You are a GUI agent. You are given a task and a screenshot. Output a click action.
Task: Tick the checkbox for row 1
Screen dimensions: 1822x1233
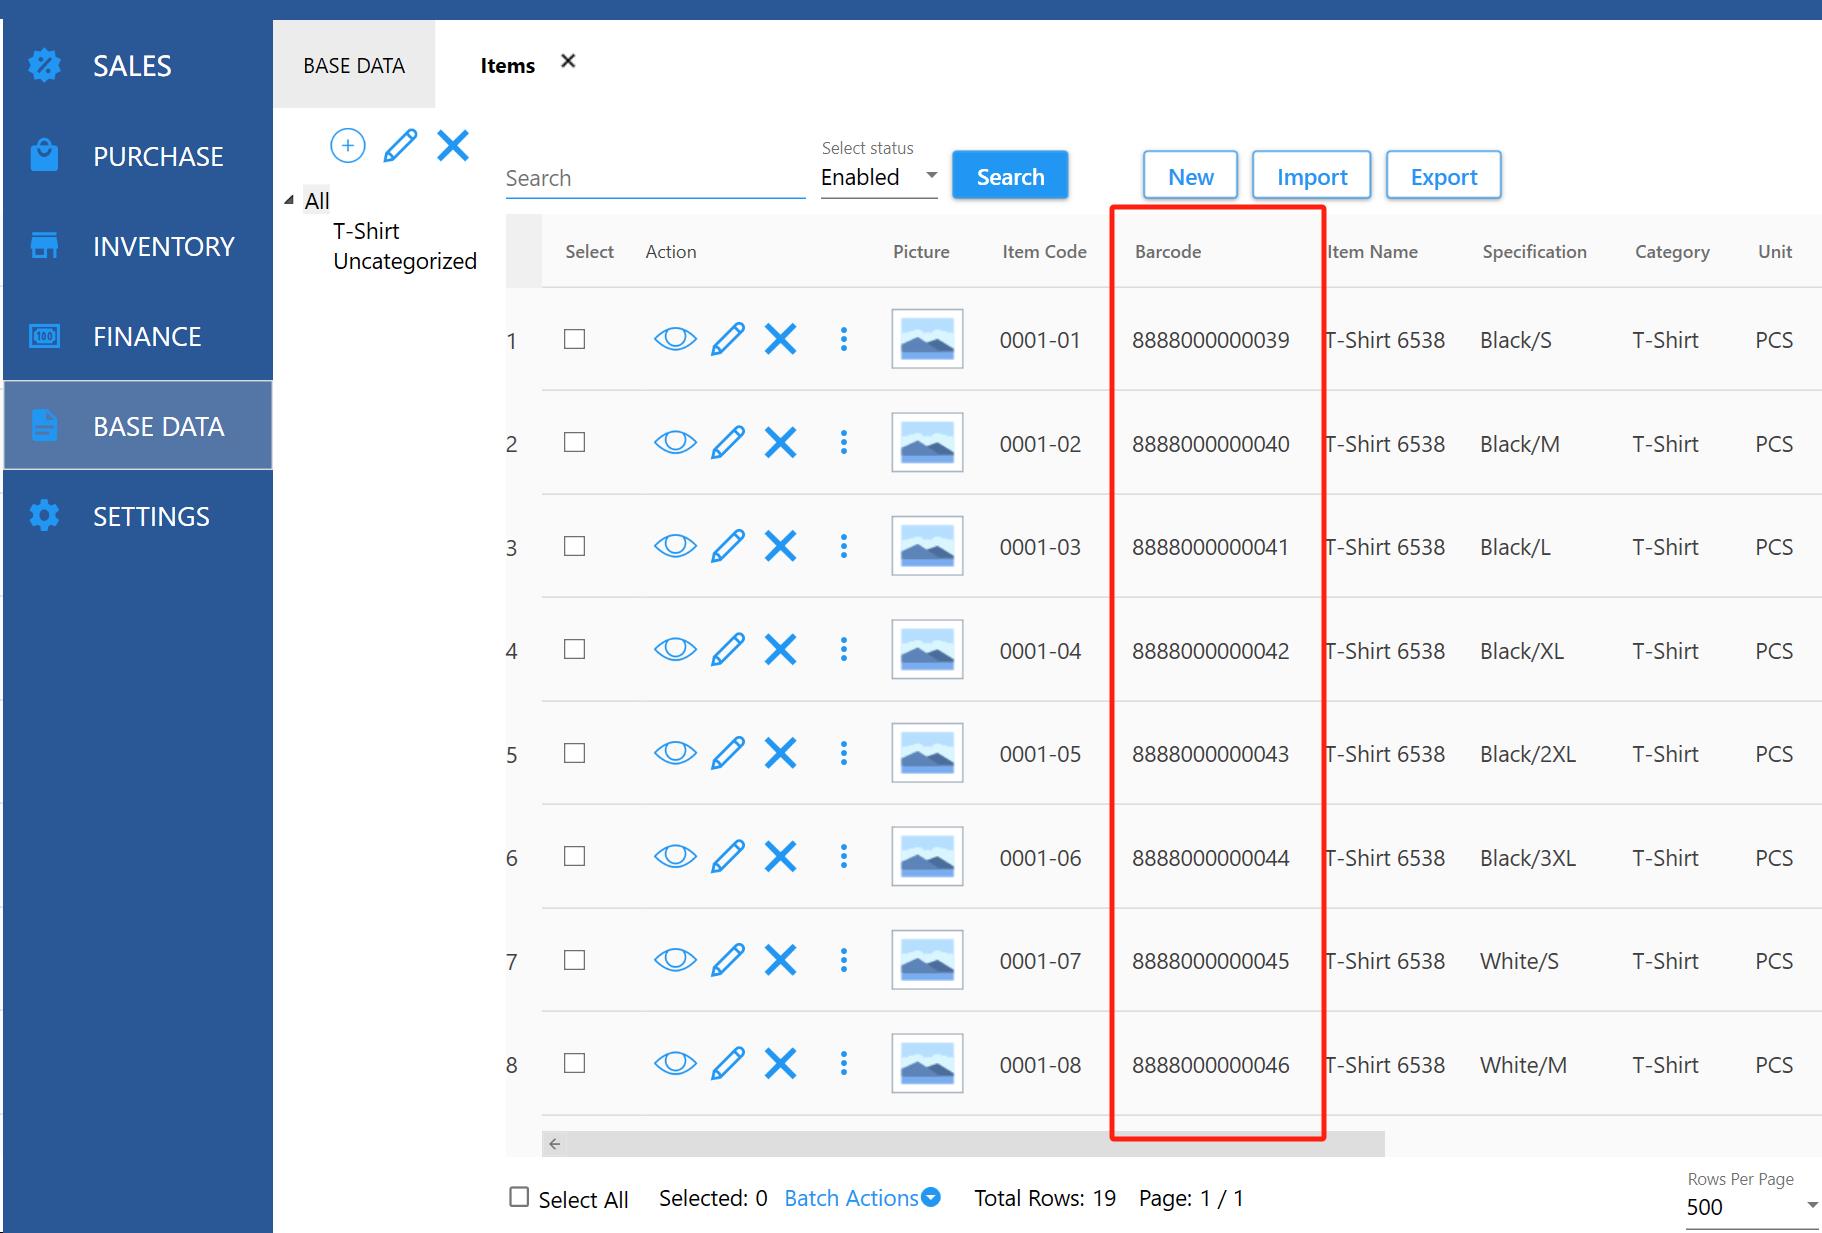click(x=574, y=340)
